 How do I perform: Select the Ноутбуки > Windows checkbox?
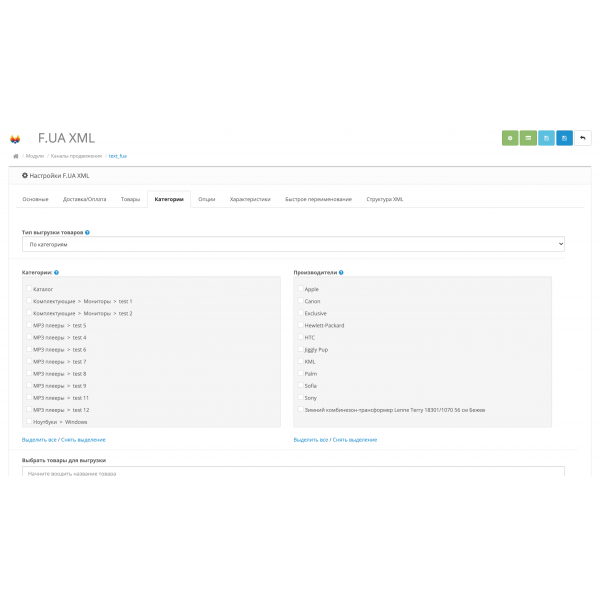29,421
